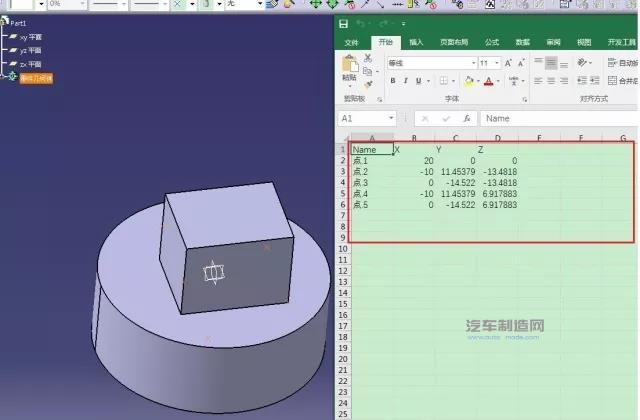Click the front face of the 3D box
The height and width of the screenshot is (420, 640).
click(x=238, y=276)
